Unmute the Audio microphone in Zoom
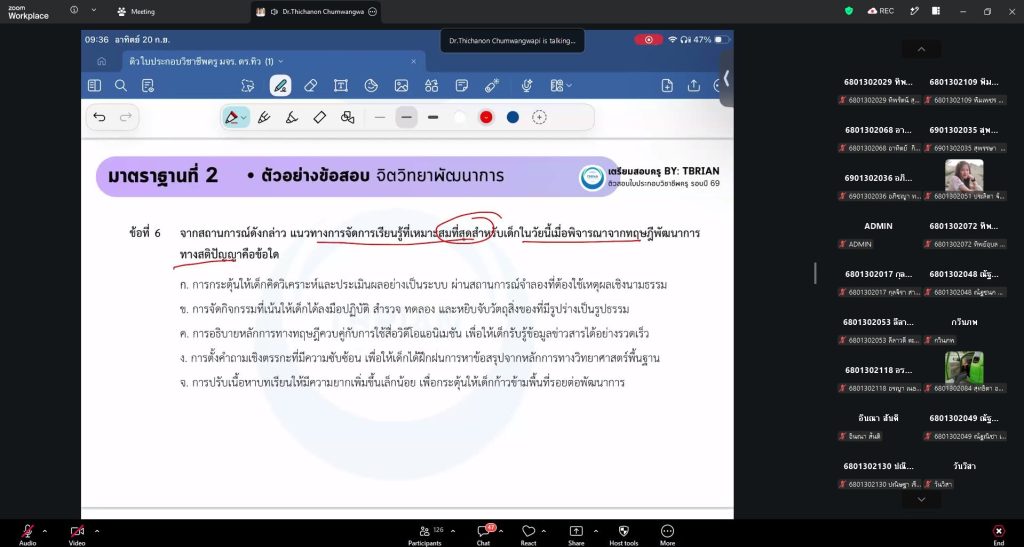Image resolution: width=1024 pixels, height=547 pixels. pyautogui.click(x=27, y=534)
